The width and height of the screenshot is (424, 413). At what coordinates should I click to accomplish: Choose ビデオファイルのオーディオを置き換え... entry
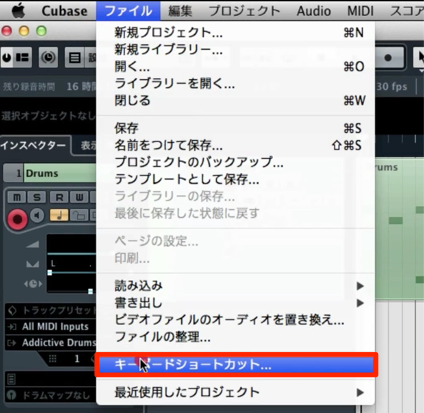point(235,320)
